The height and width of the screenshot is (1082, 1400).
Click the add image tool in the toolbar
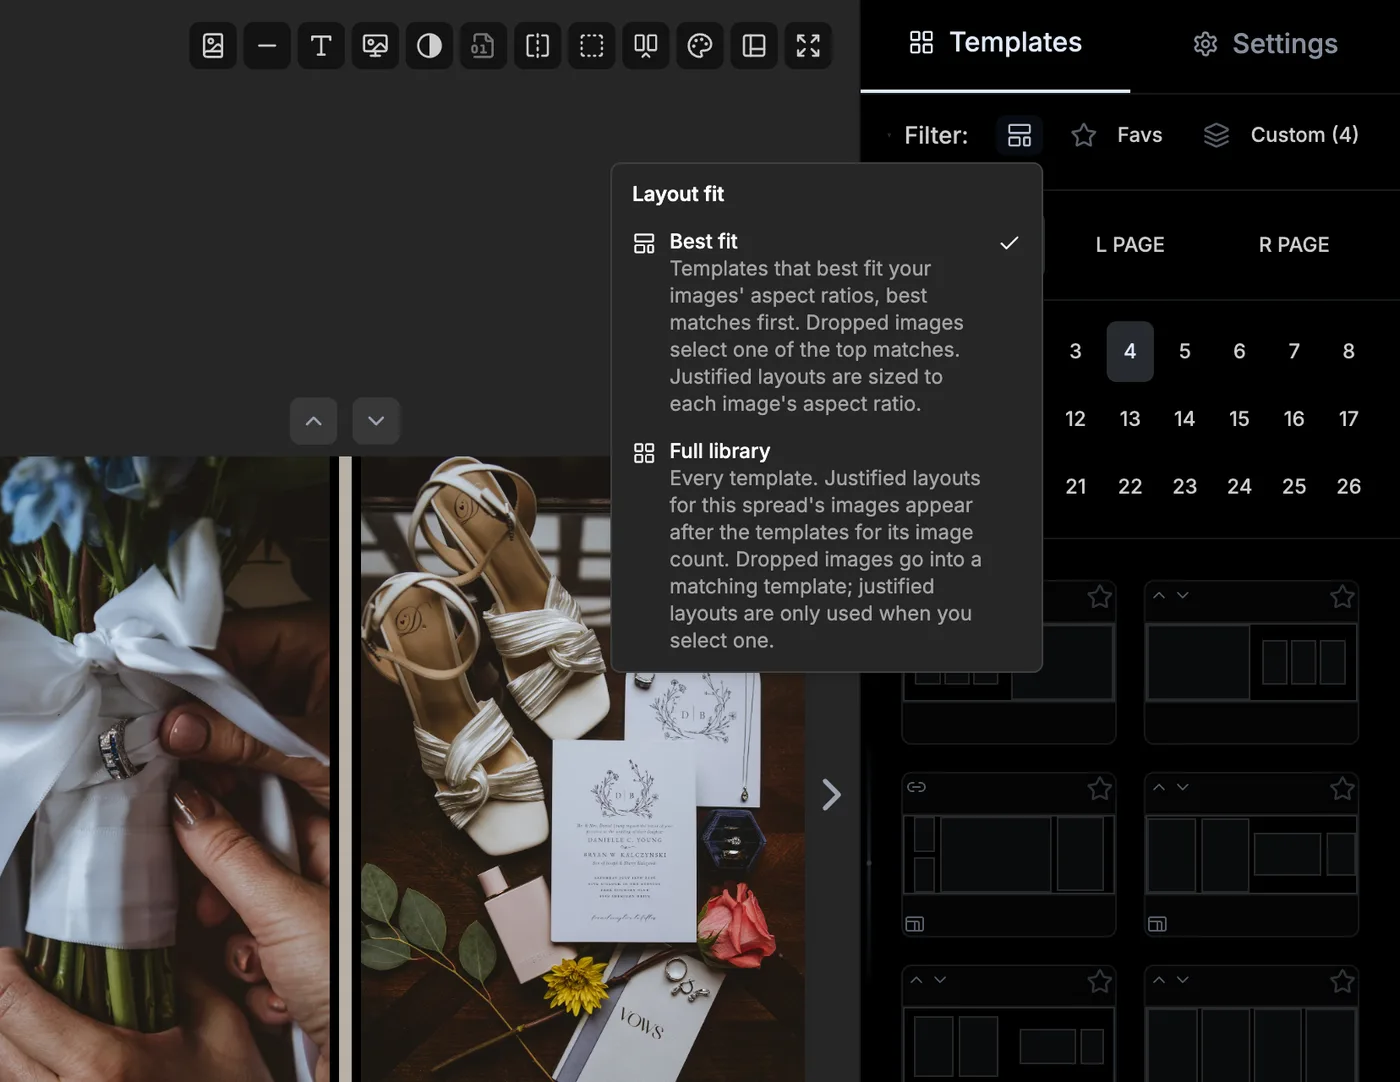pos(213,45)
